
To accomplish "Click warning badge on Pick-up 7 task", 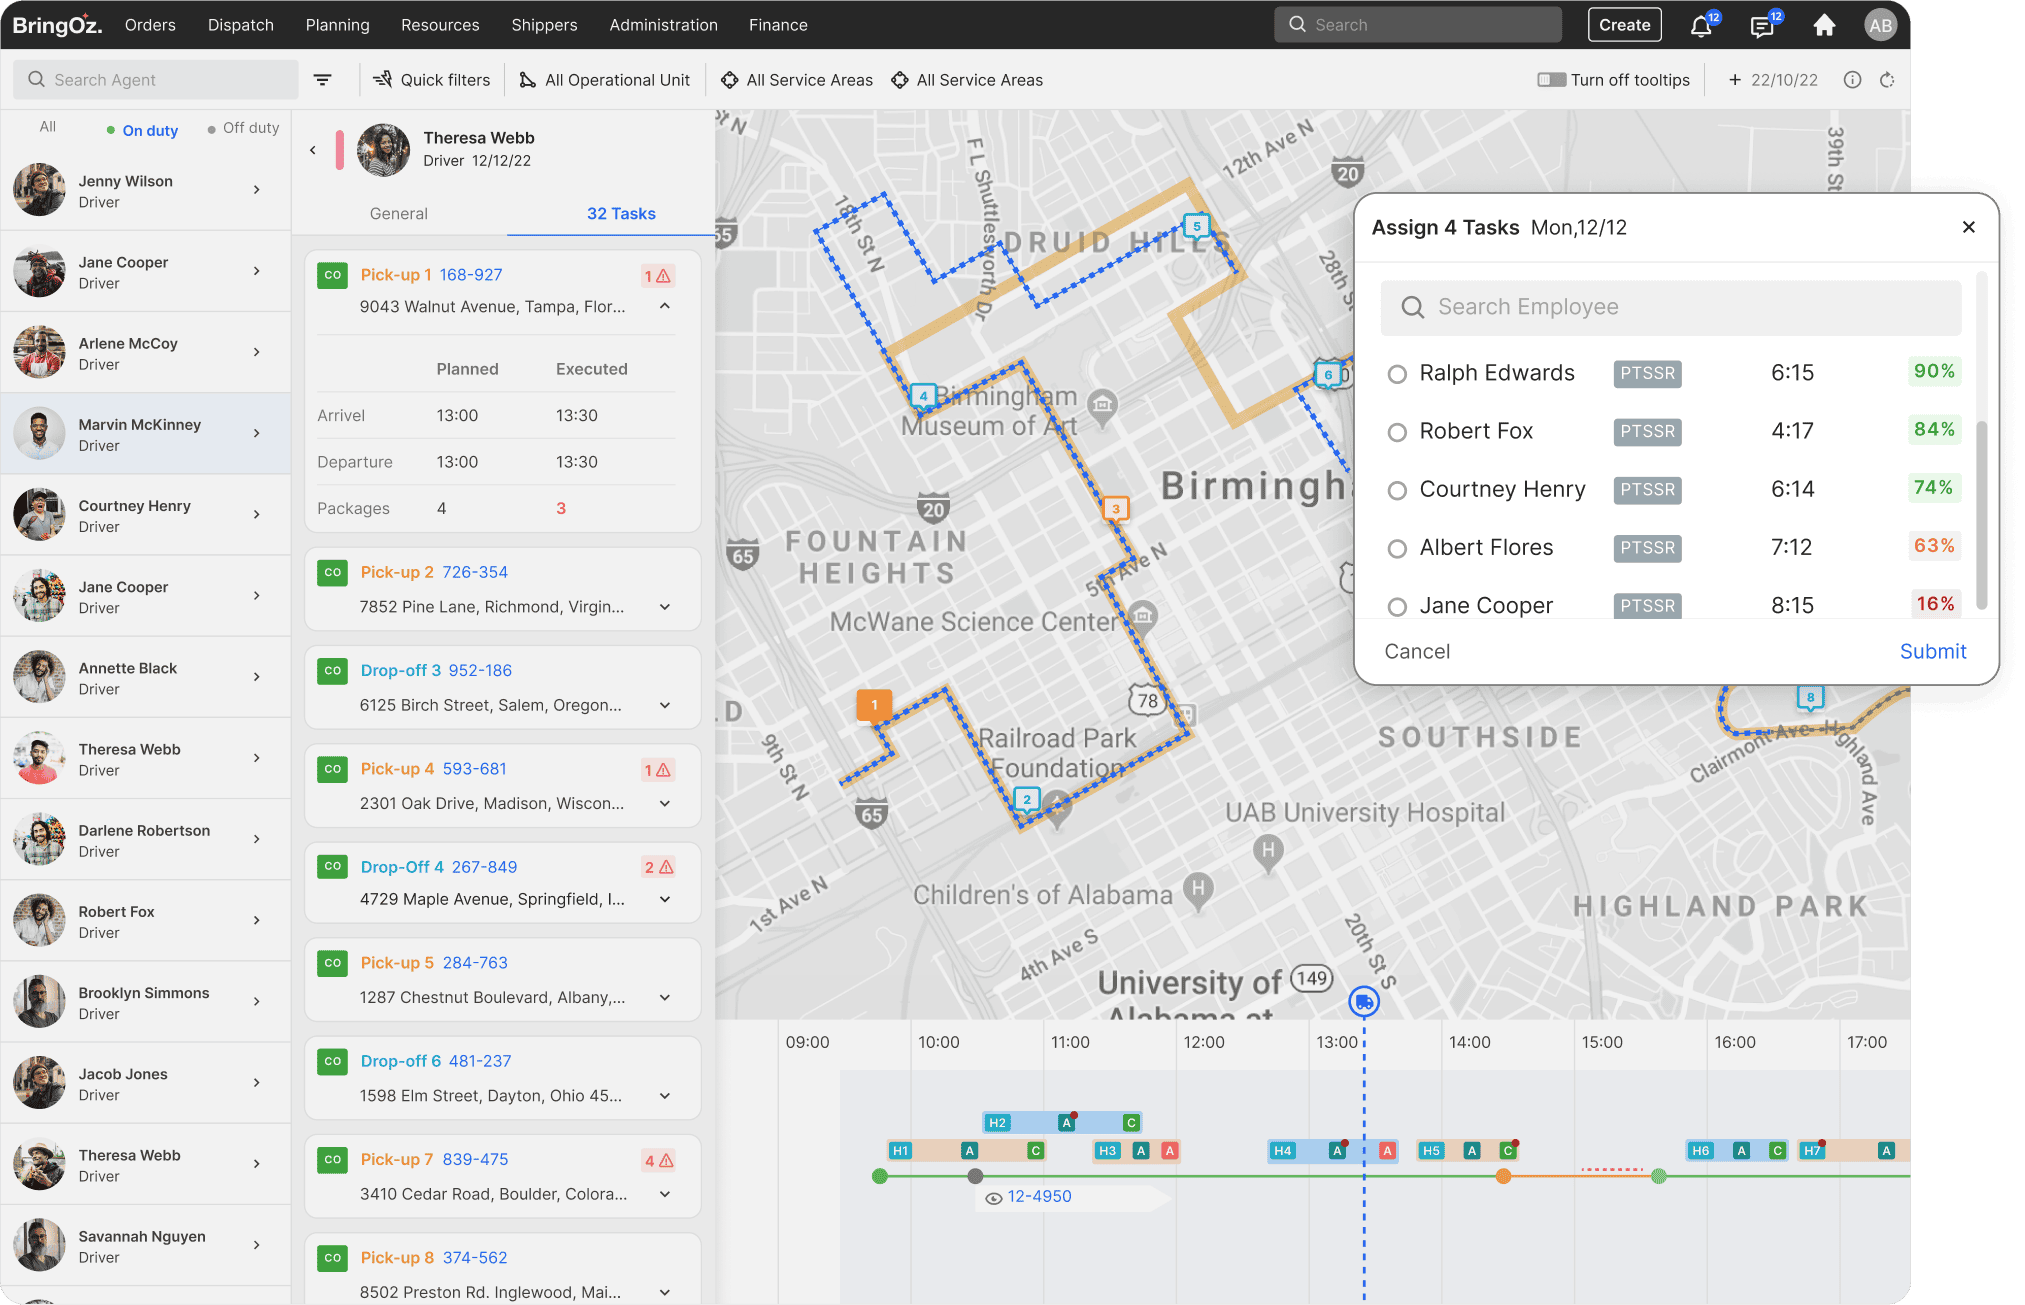I will [658, 1160].
